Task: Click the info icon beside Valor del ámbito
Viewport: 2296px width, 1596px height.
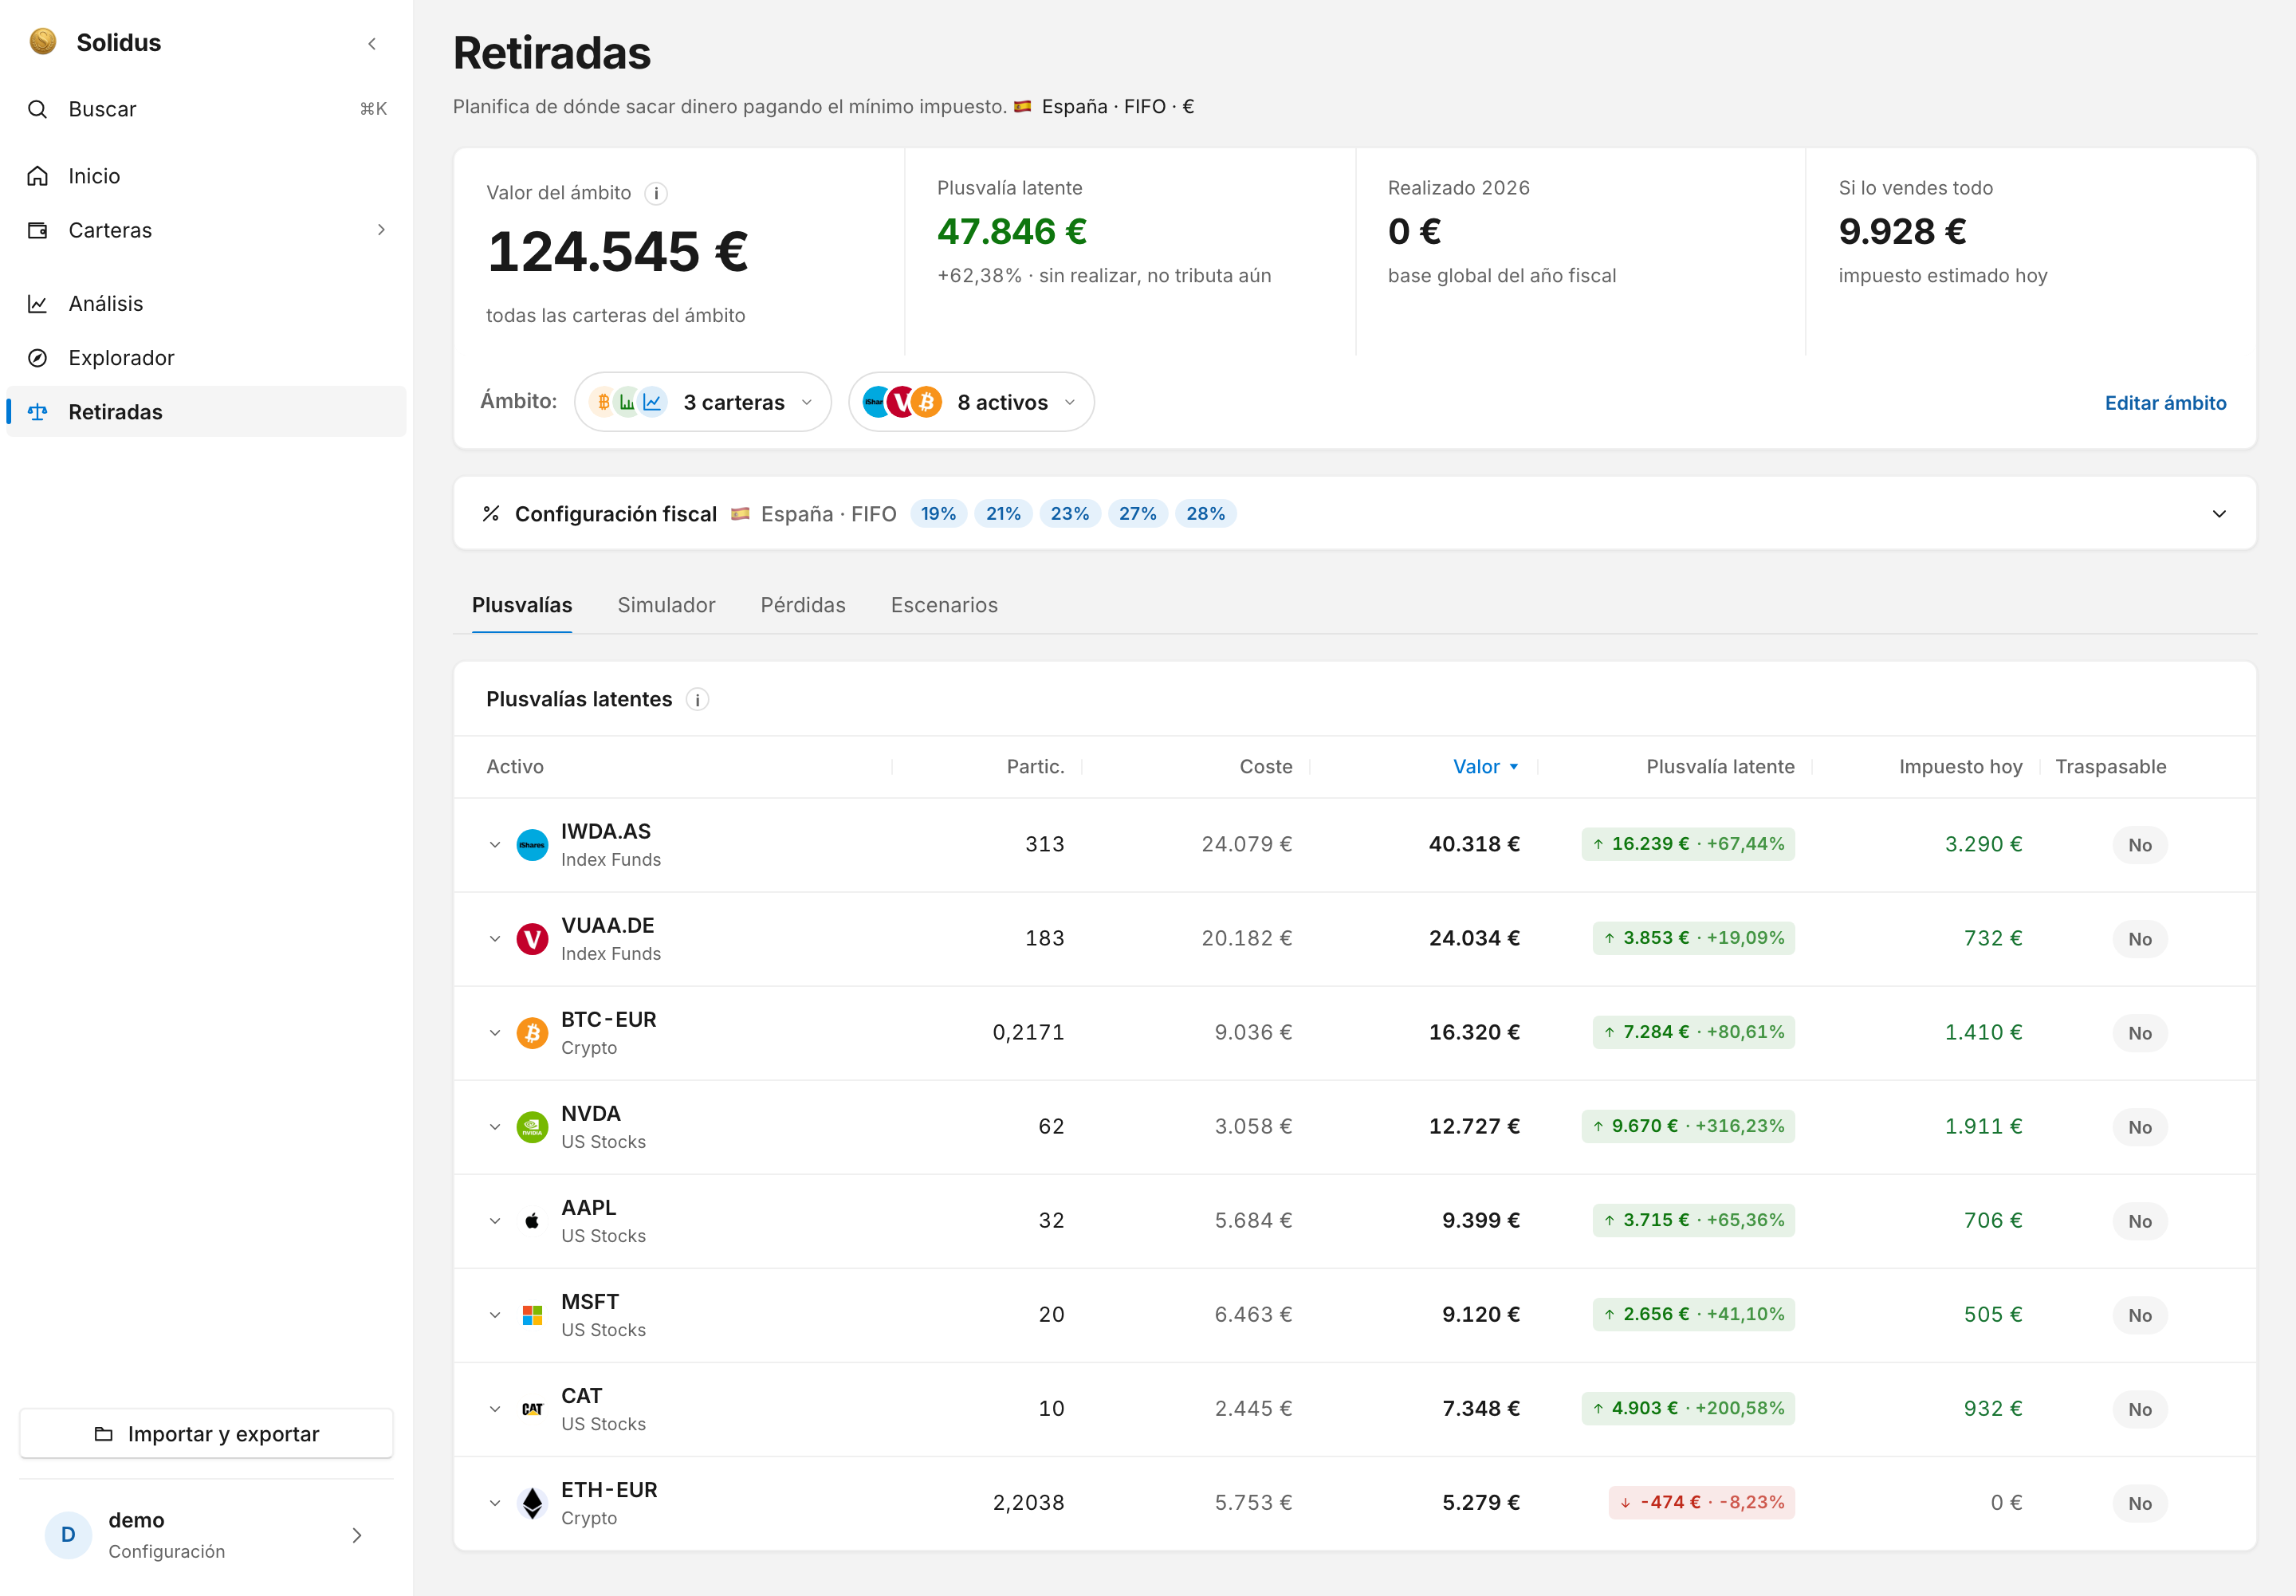Action: point(656,193)
